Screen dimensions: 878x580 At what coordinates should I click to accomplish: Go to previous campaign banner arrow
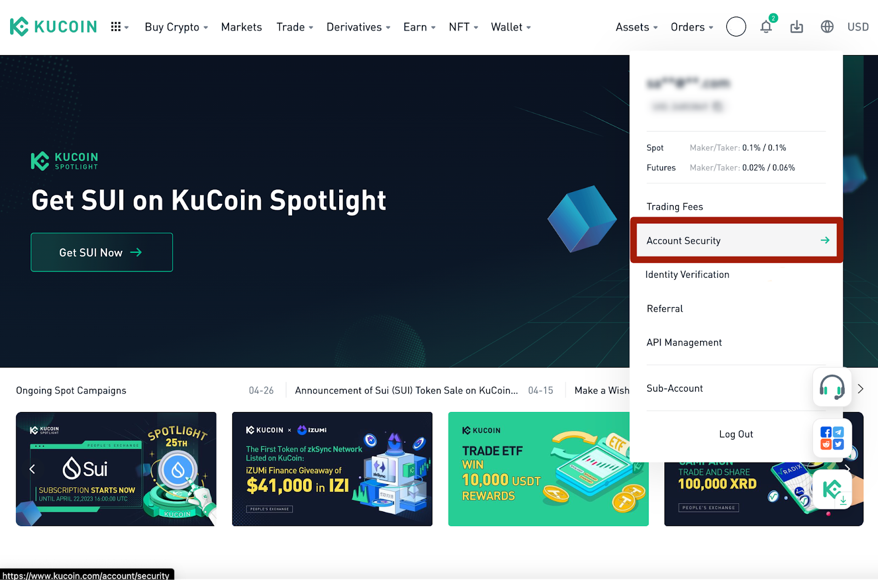point(32,469)
